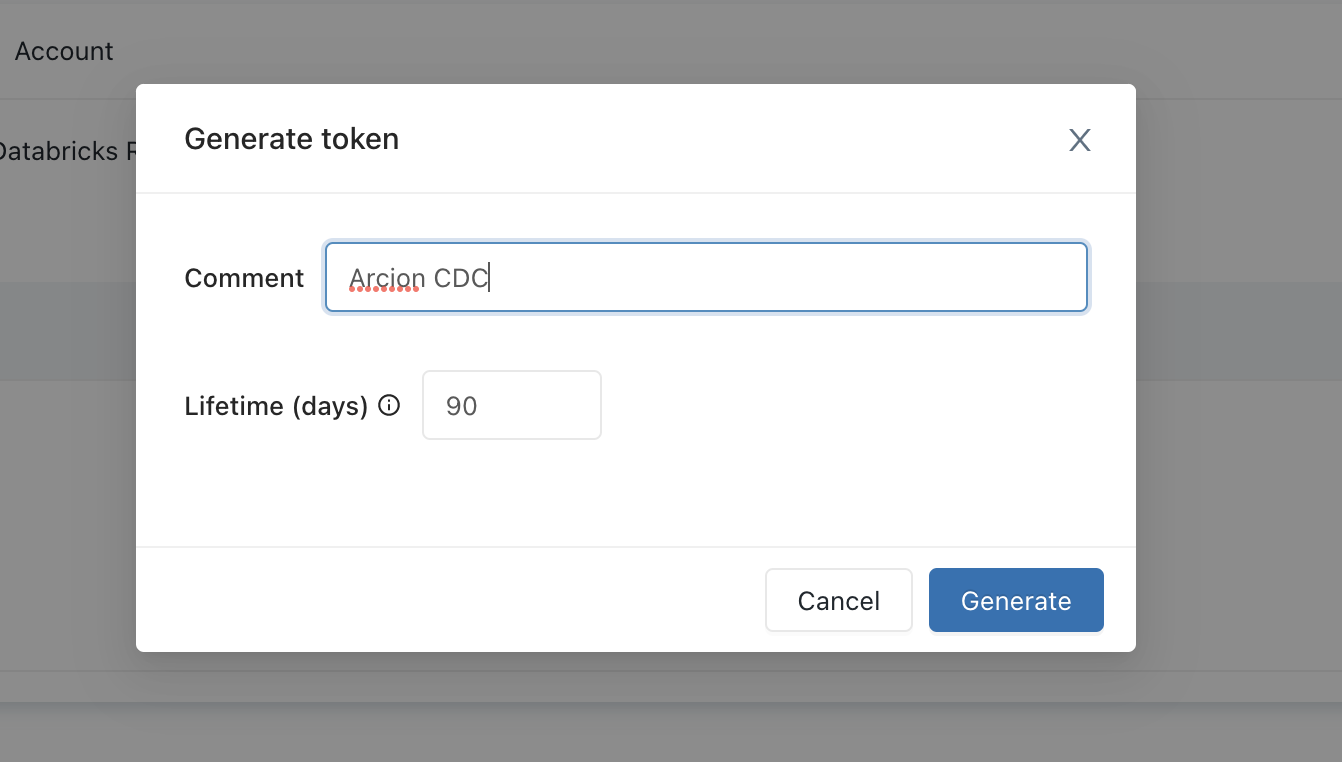Switch to the Account tab behind dialog
The height and width of the screenshot is (762, 1342).
click(x=64, y=51)
